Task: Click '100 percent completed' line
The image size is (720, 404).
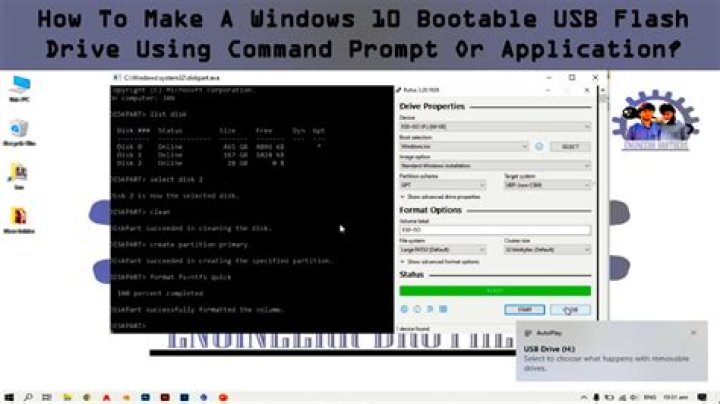Action: 160,293
